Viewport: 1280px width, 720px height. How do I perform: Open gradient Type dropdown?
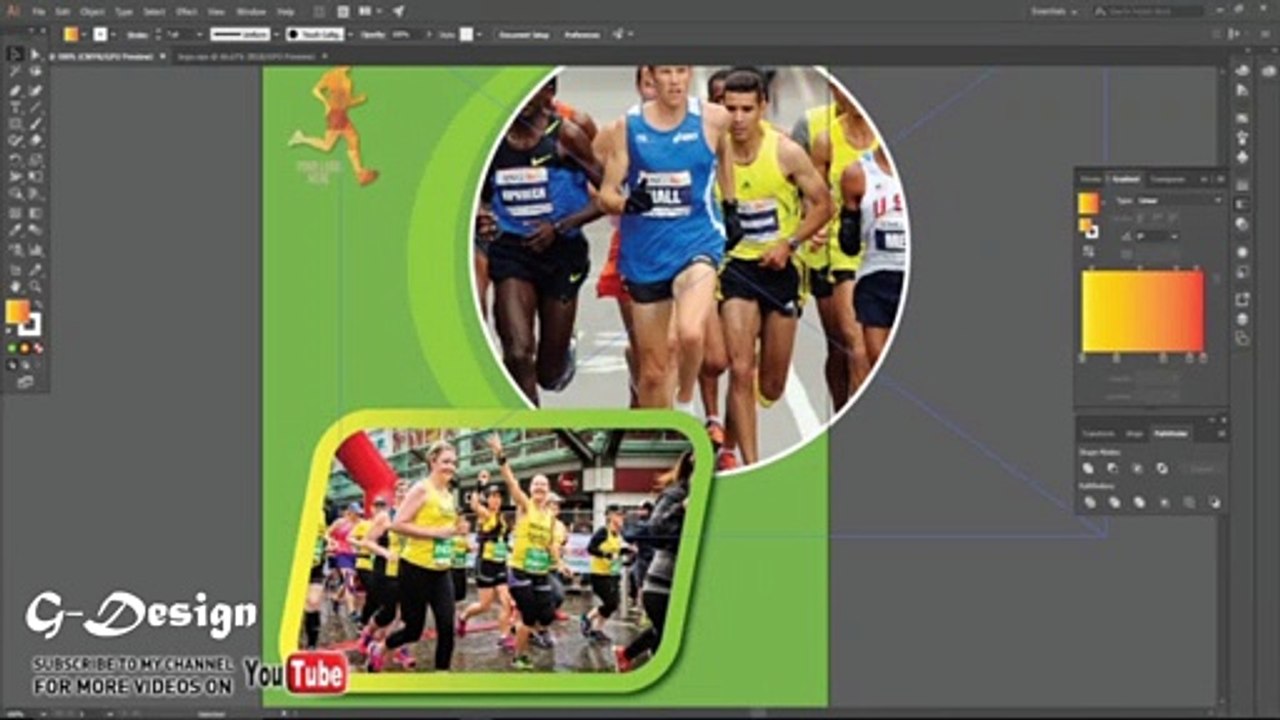(x=1179, y=200)
